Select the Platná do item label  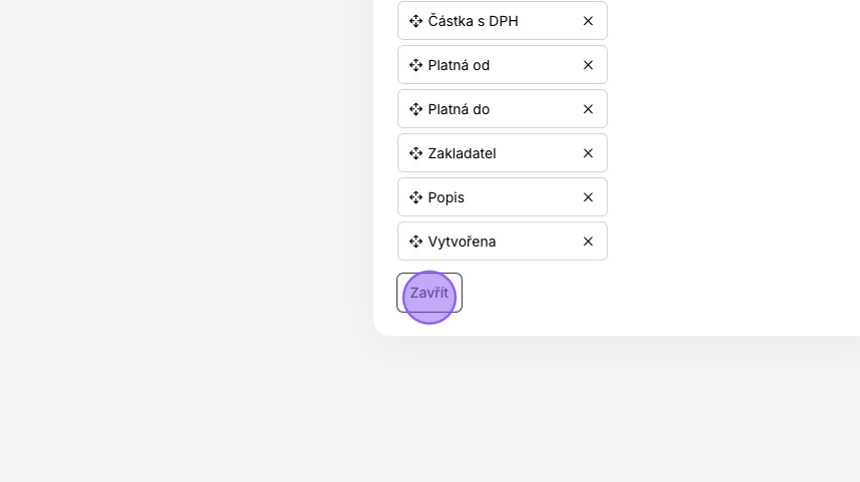coord(459,109)
